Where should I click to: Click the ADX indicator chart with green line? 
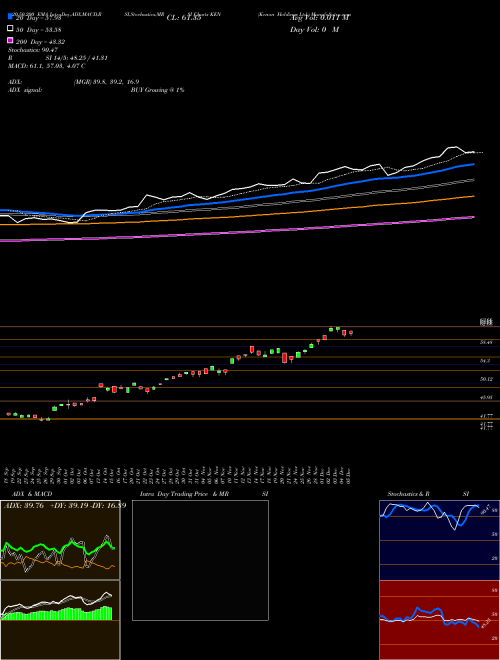tap(60, 540)
